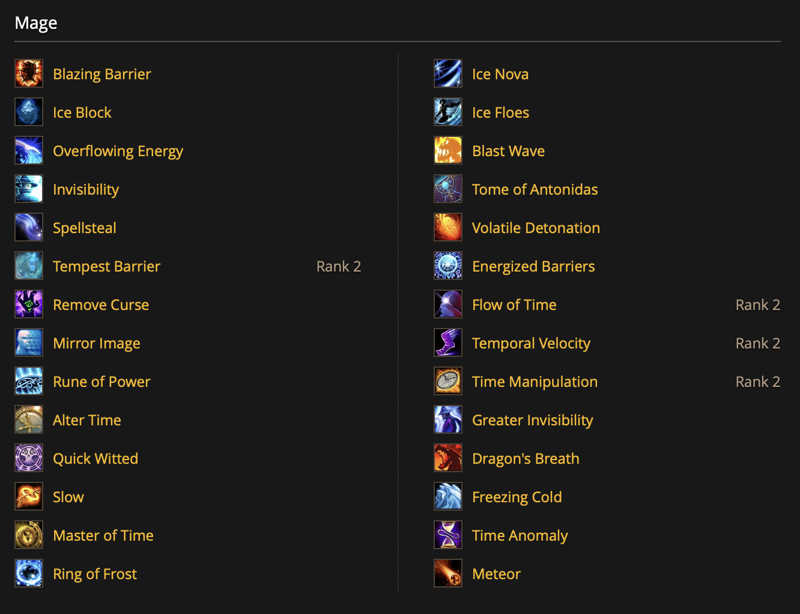Screen dimensions: 800x614
Task: Click the Alter Time icon
Action: pos(29,420)
